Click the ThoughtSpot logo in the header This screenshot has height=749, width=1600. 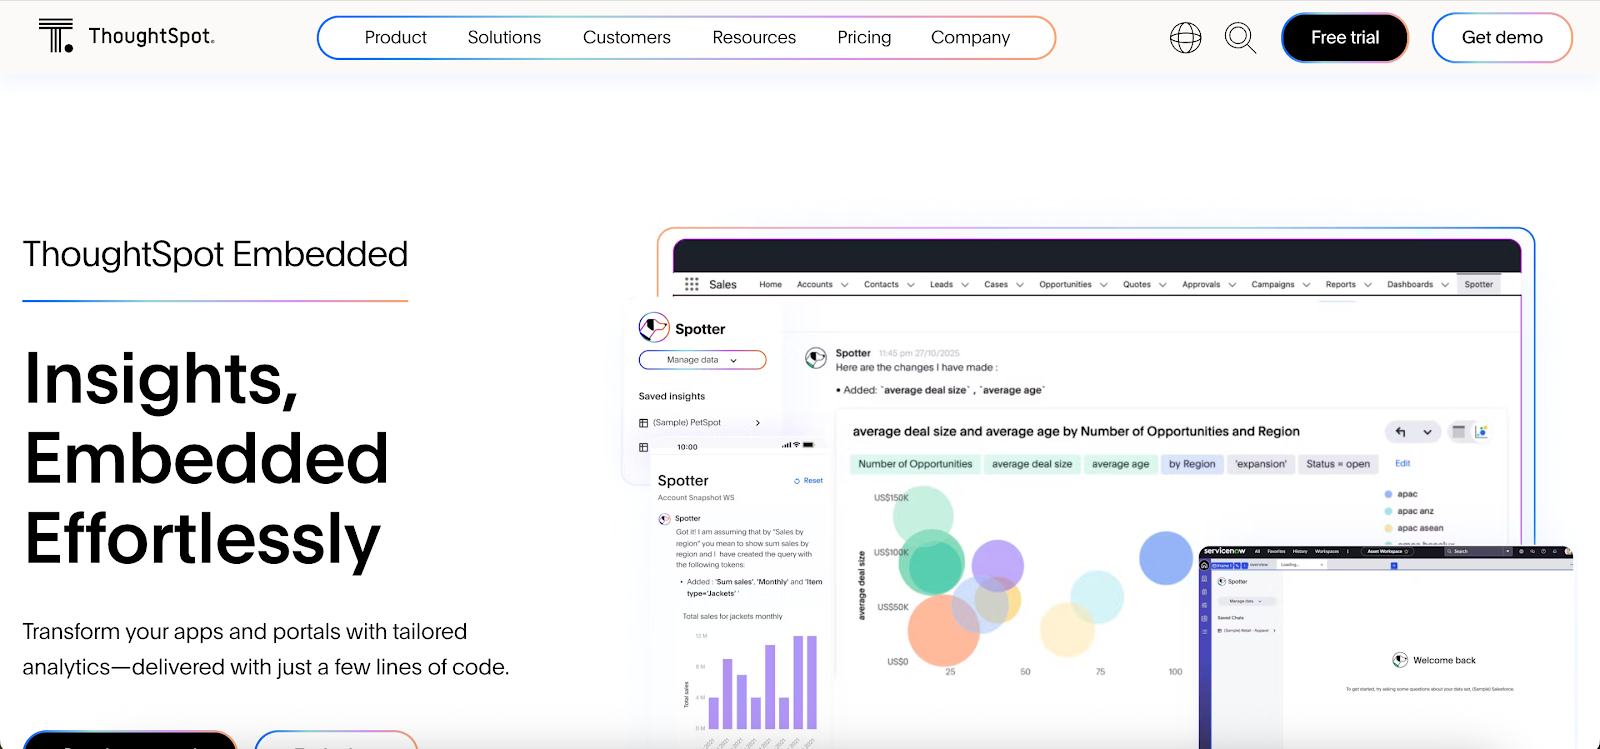[126, 36]
